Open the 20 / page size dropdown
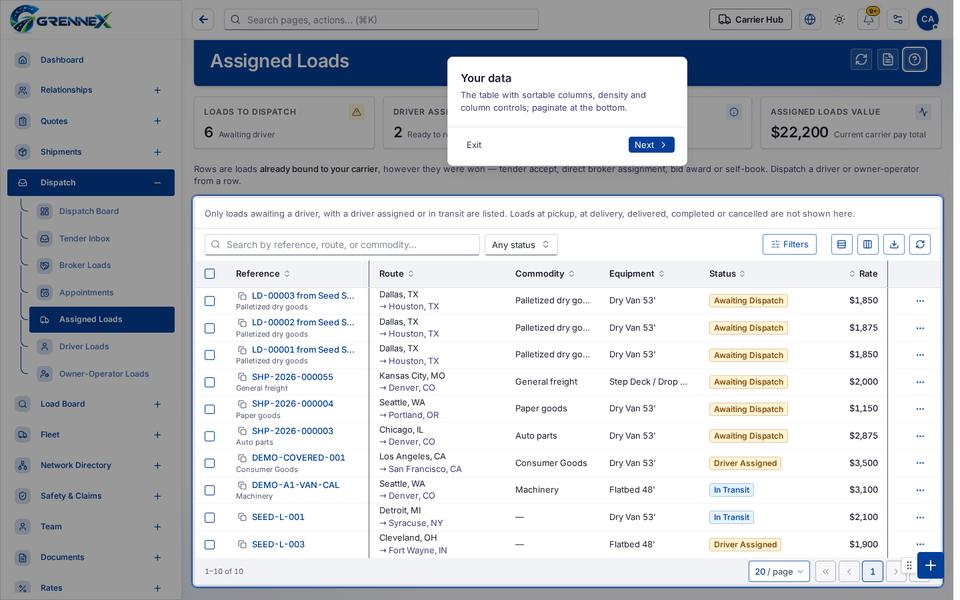Screen dimensions: 960x600 coord(778,571)
